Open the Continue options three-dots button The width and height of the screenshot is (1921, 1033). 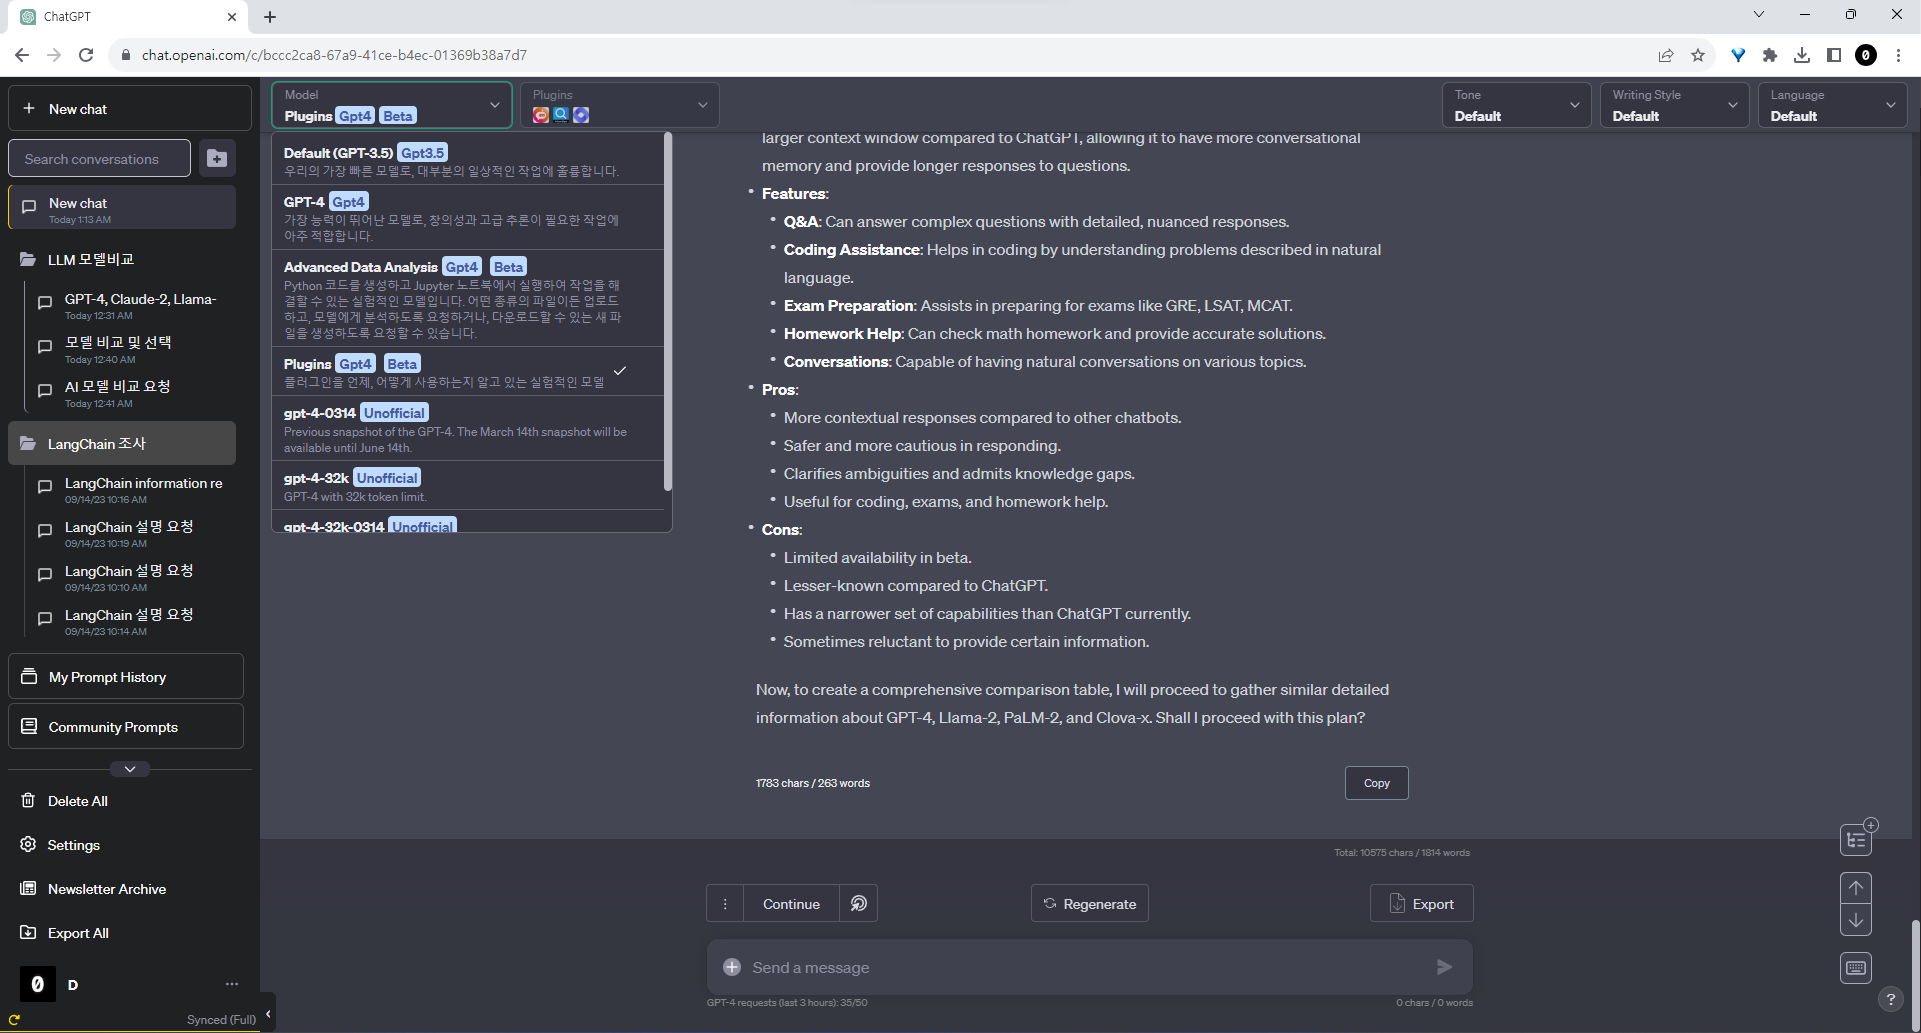pos(725,903)
